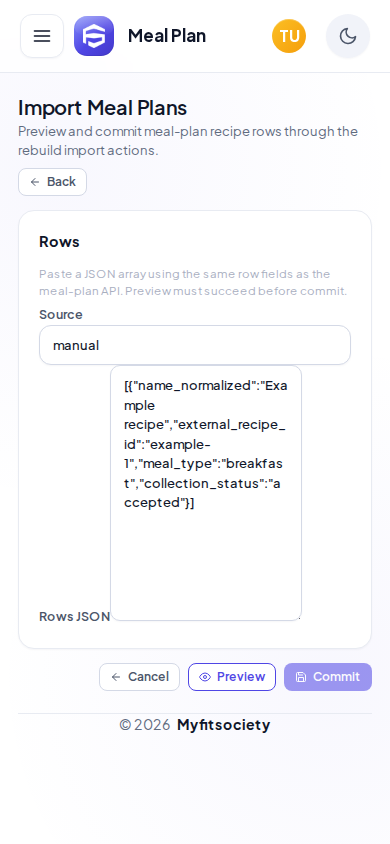This screenshot has height=844, width=390.
Task: Click the eye icon in Preview
Action: 205,677
